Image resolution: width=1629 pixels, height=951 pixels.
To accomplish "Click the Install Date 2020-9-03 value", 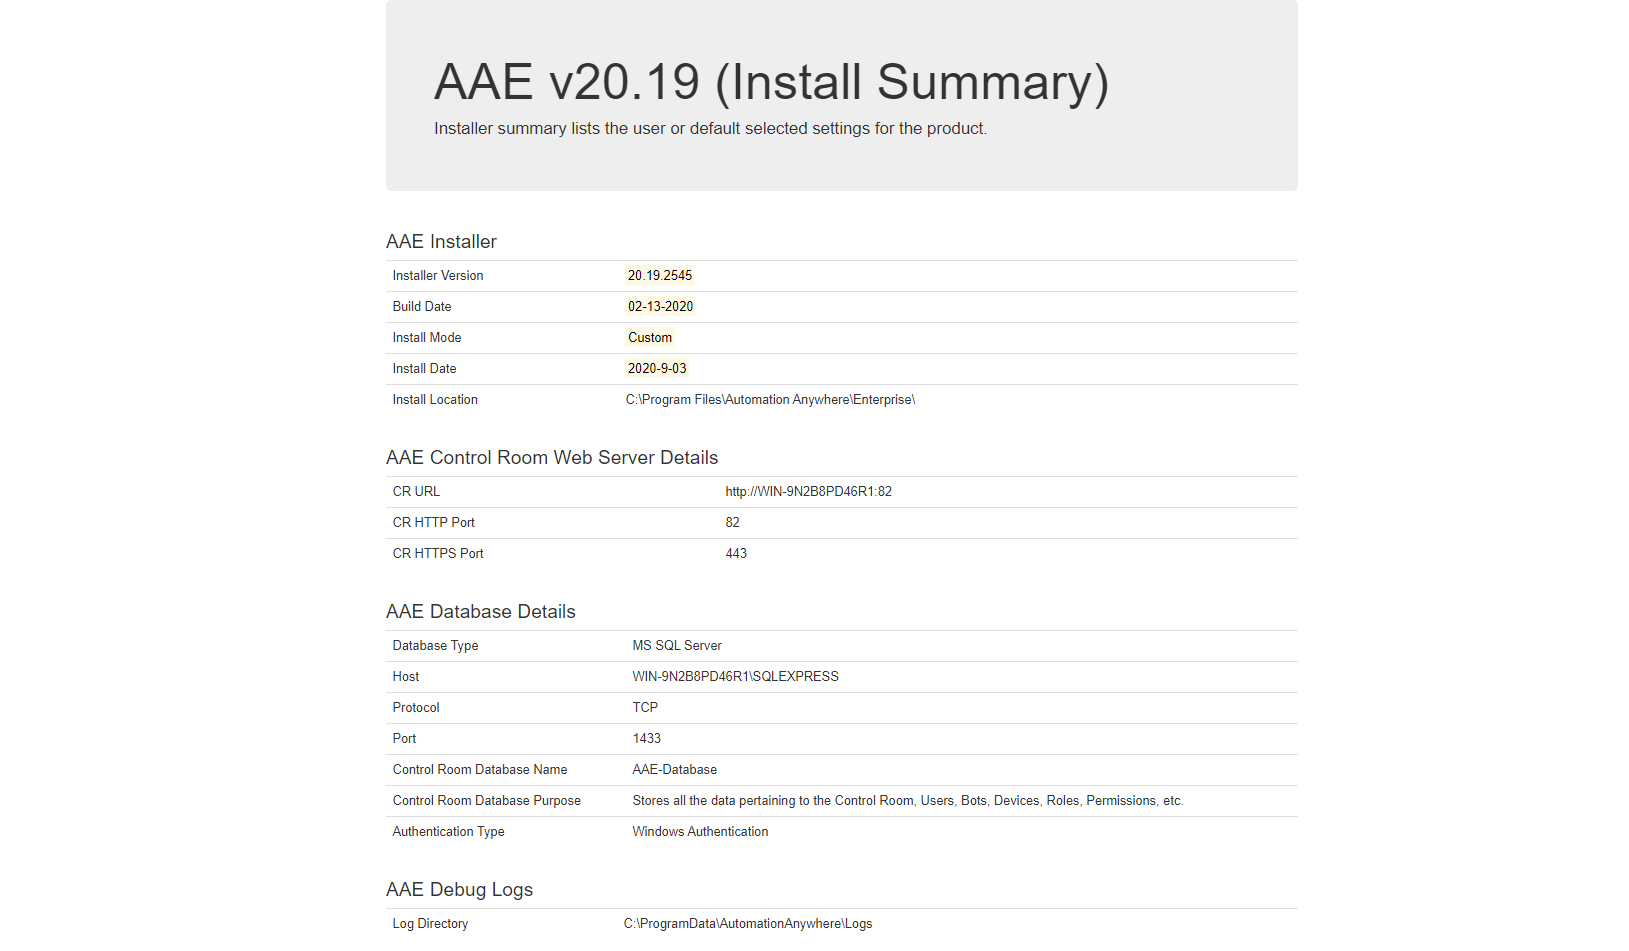I will point(656,368).
